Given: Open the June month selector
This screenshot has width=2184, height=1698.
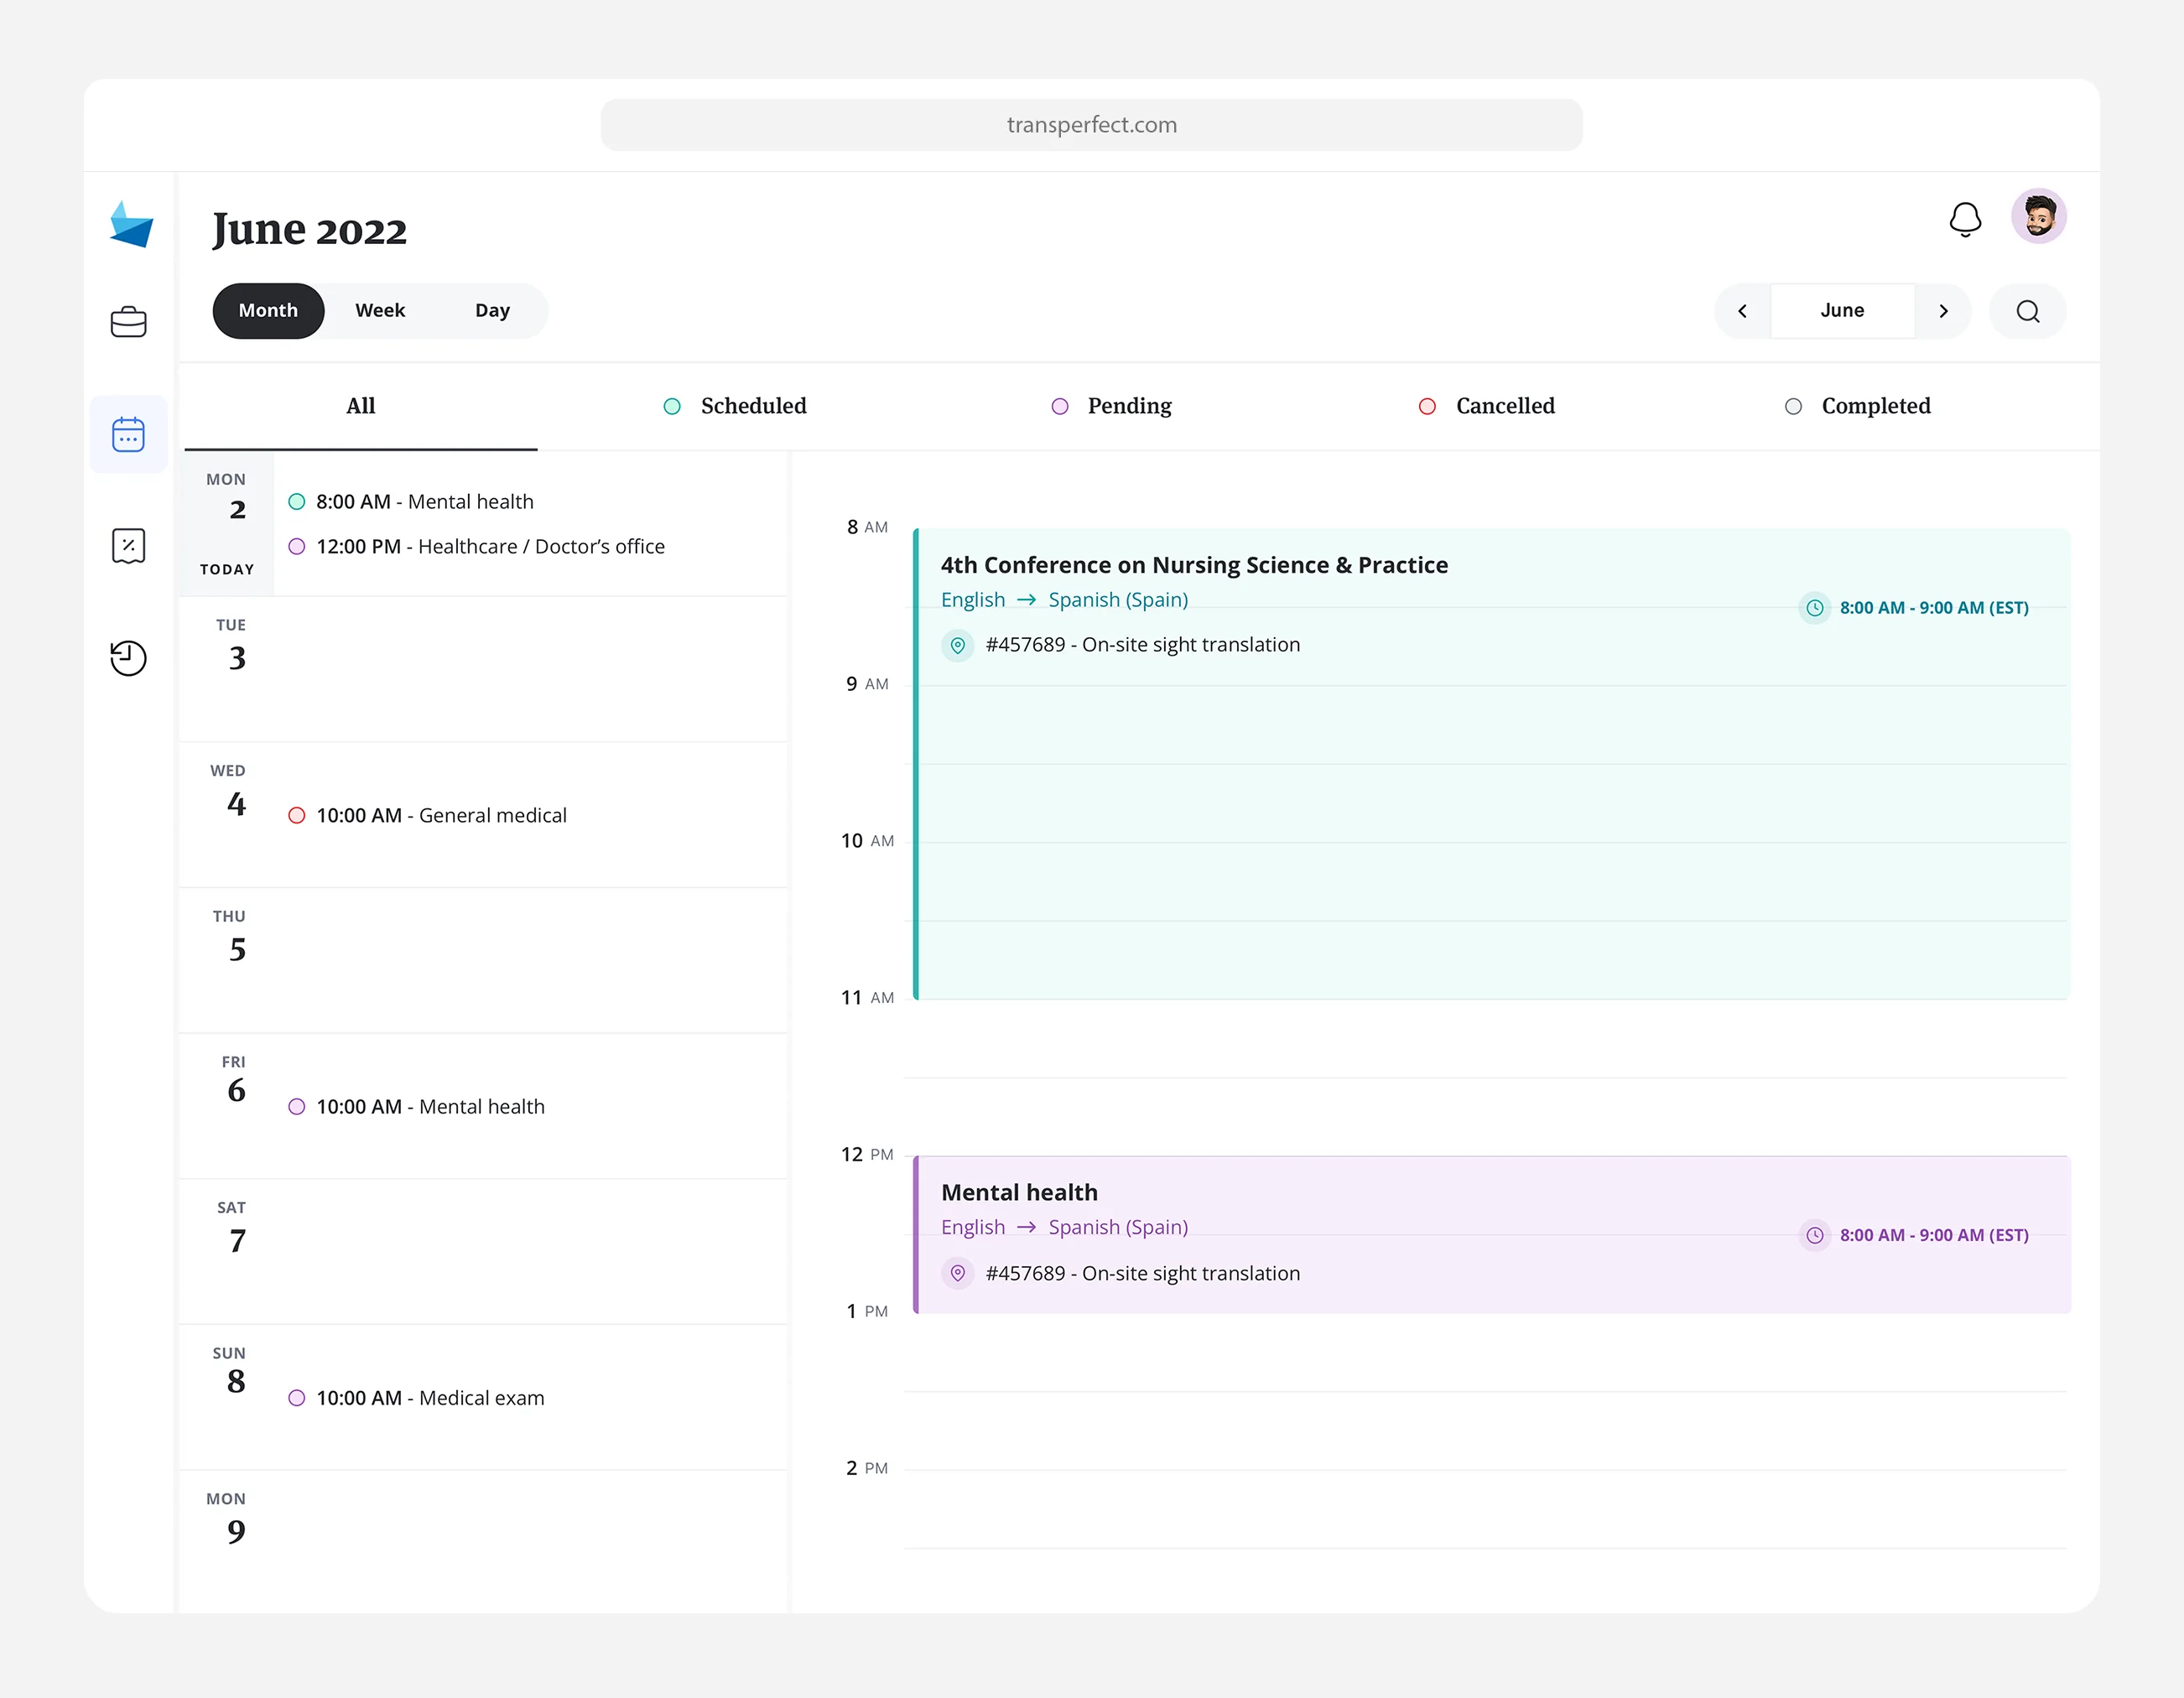Looking at the screenshot, I should 1842,311.
